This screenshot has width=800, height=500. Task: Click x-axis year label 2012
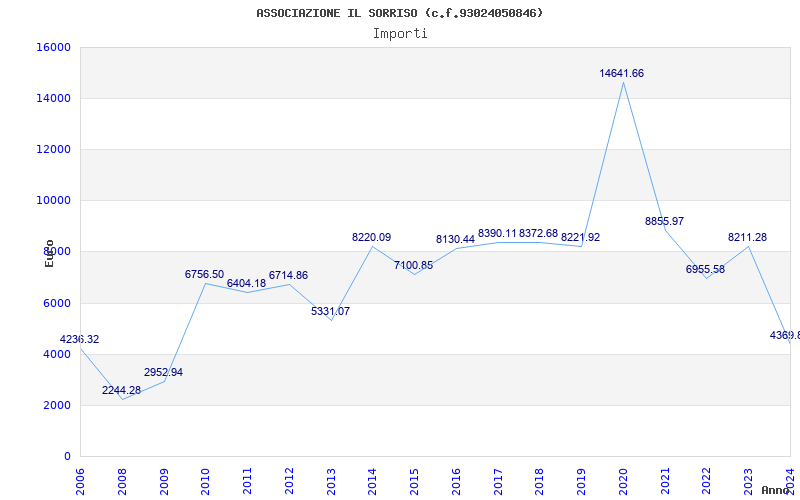[x=289, y=482]
